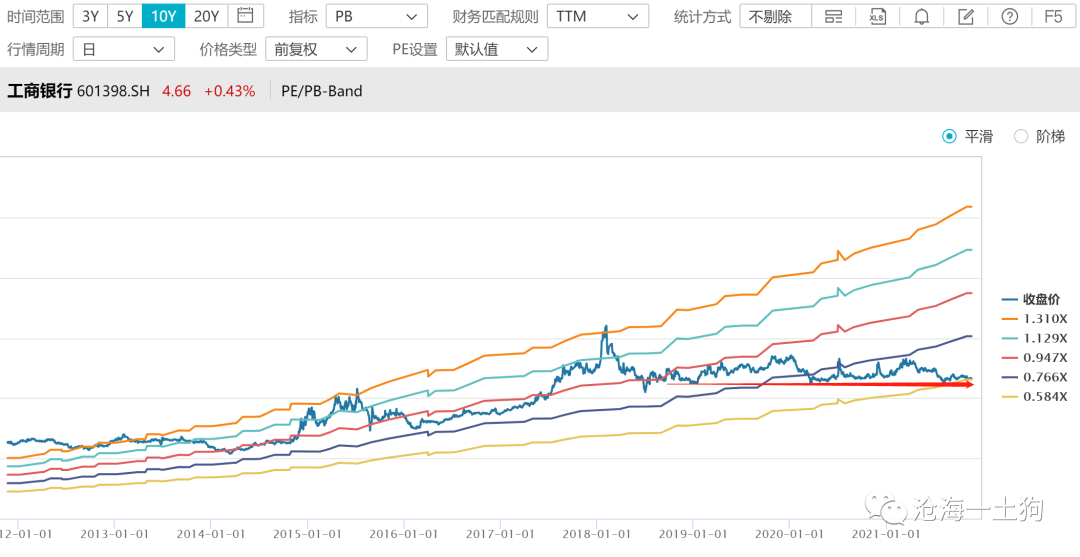Image resolution: width=1080 pixels, height=557 pixels.
Task: Click the price value 4.66
Action: pyautogui.click(x=176, y=91)
